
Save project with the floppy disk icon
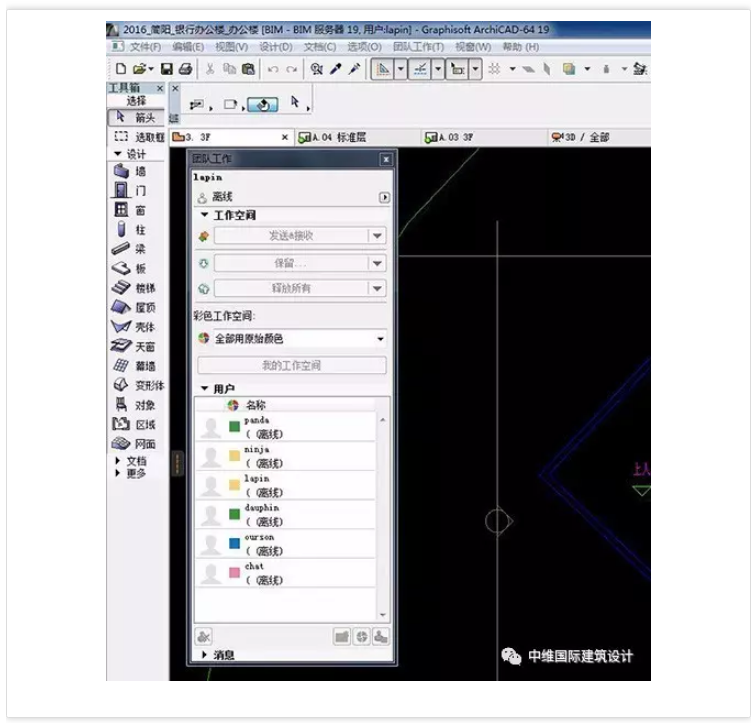coord(167,69)
